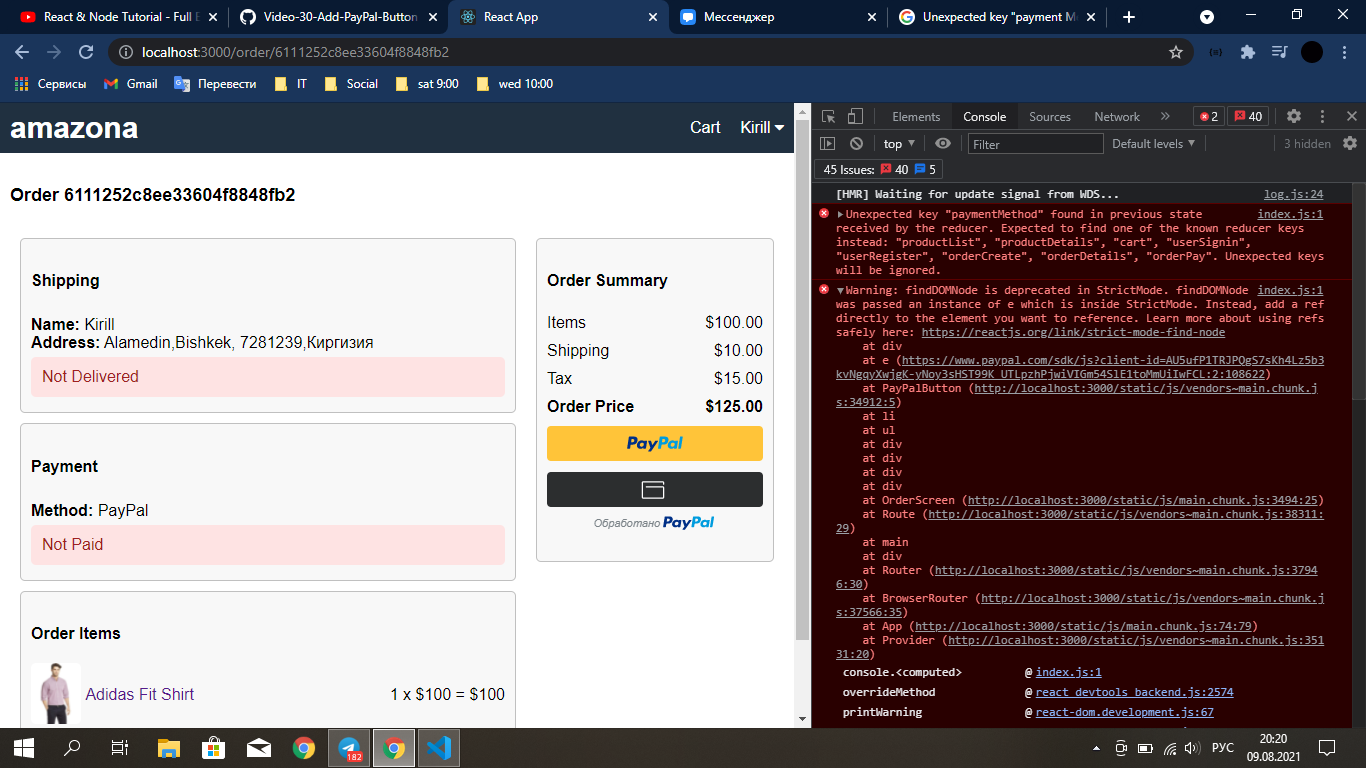The image size is (1366, 768).
Task: Pay with the black card button
Action: coord(654,490)
